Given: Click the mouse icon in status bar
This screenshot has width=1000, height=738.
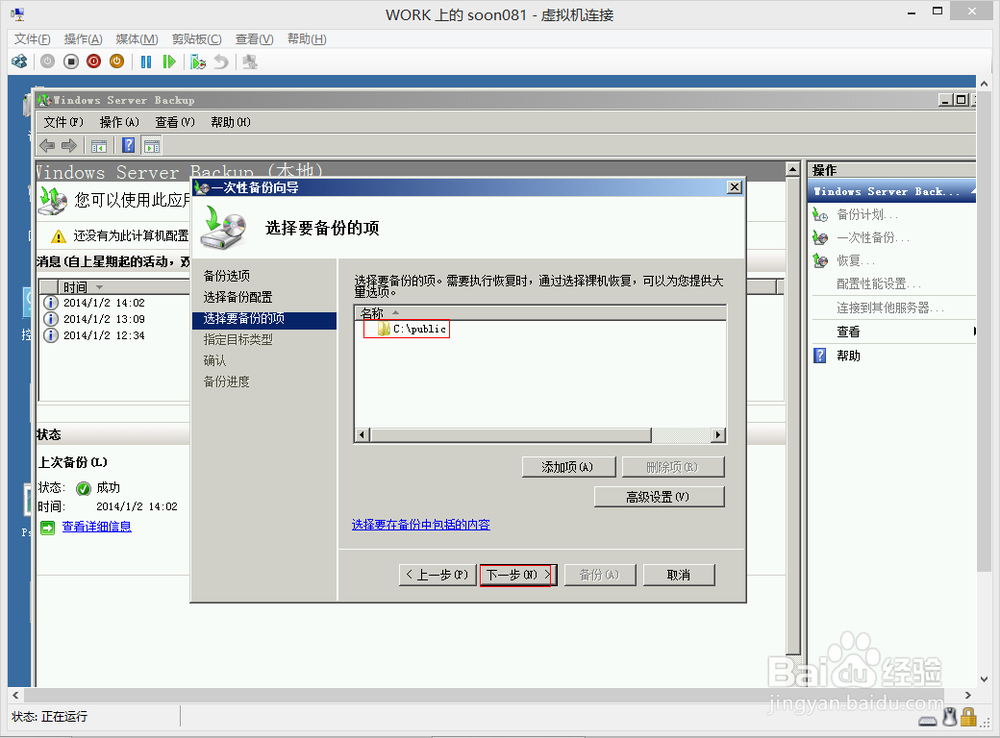Looking at the screenshot, I should pyautogui.click(x=950, y=717).
